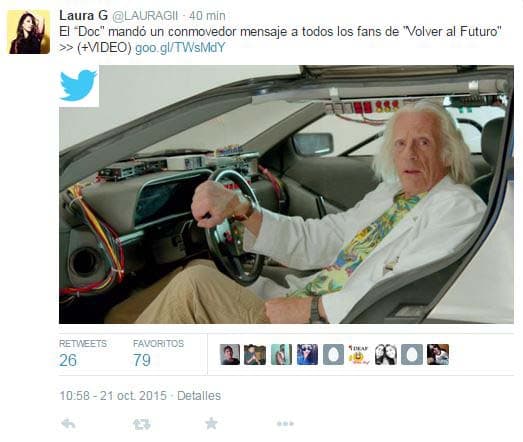View the list of 26 retweets

click(83, 354)
